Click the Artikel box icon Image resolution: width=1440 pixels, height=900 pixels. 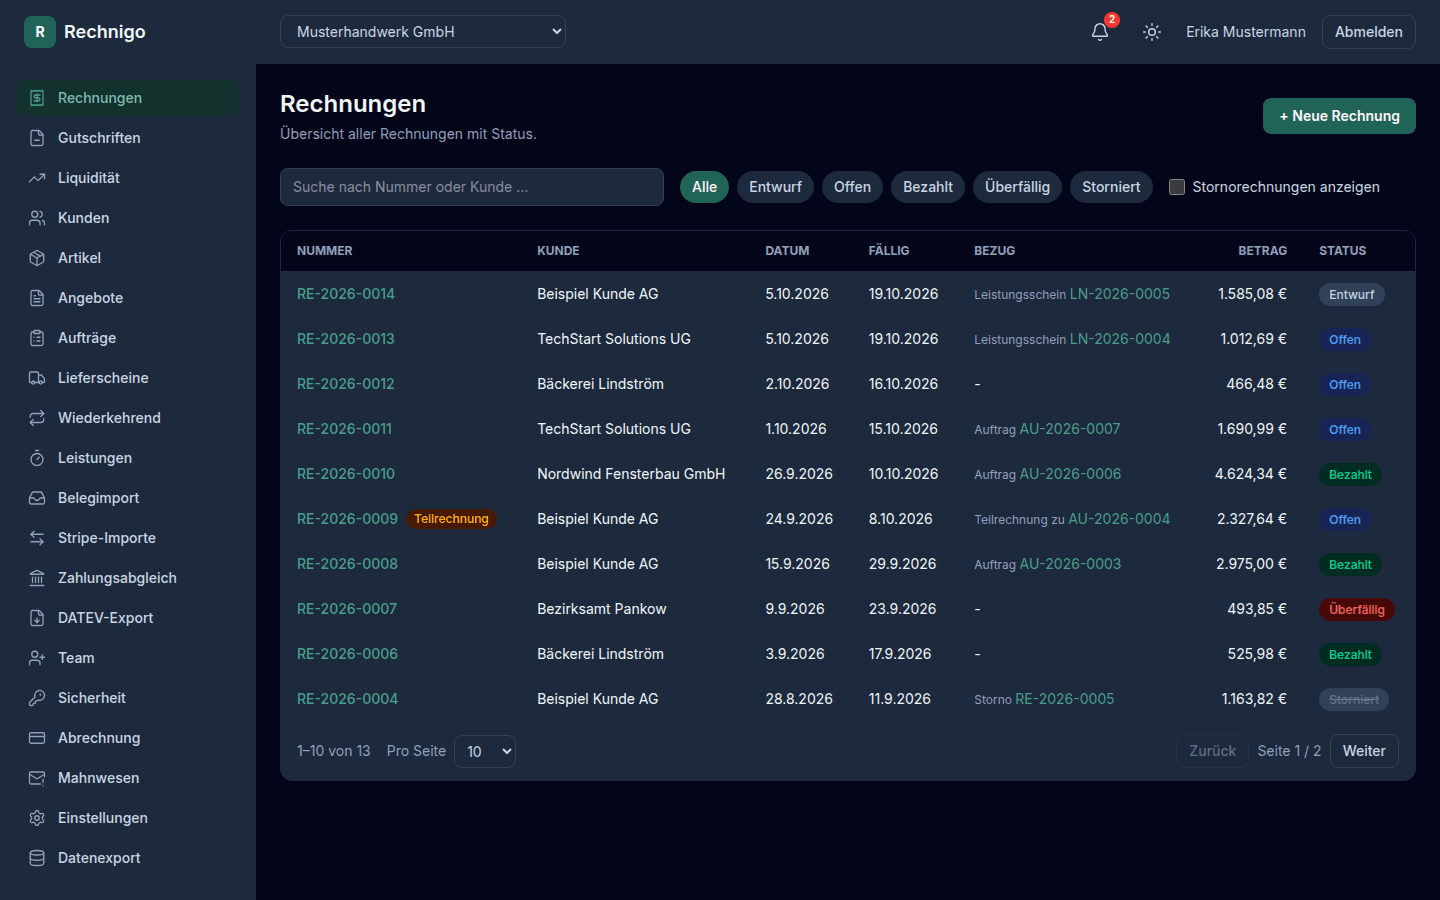(x=37, y=258)
